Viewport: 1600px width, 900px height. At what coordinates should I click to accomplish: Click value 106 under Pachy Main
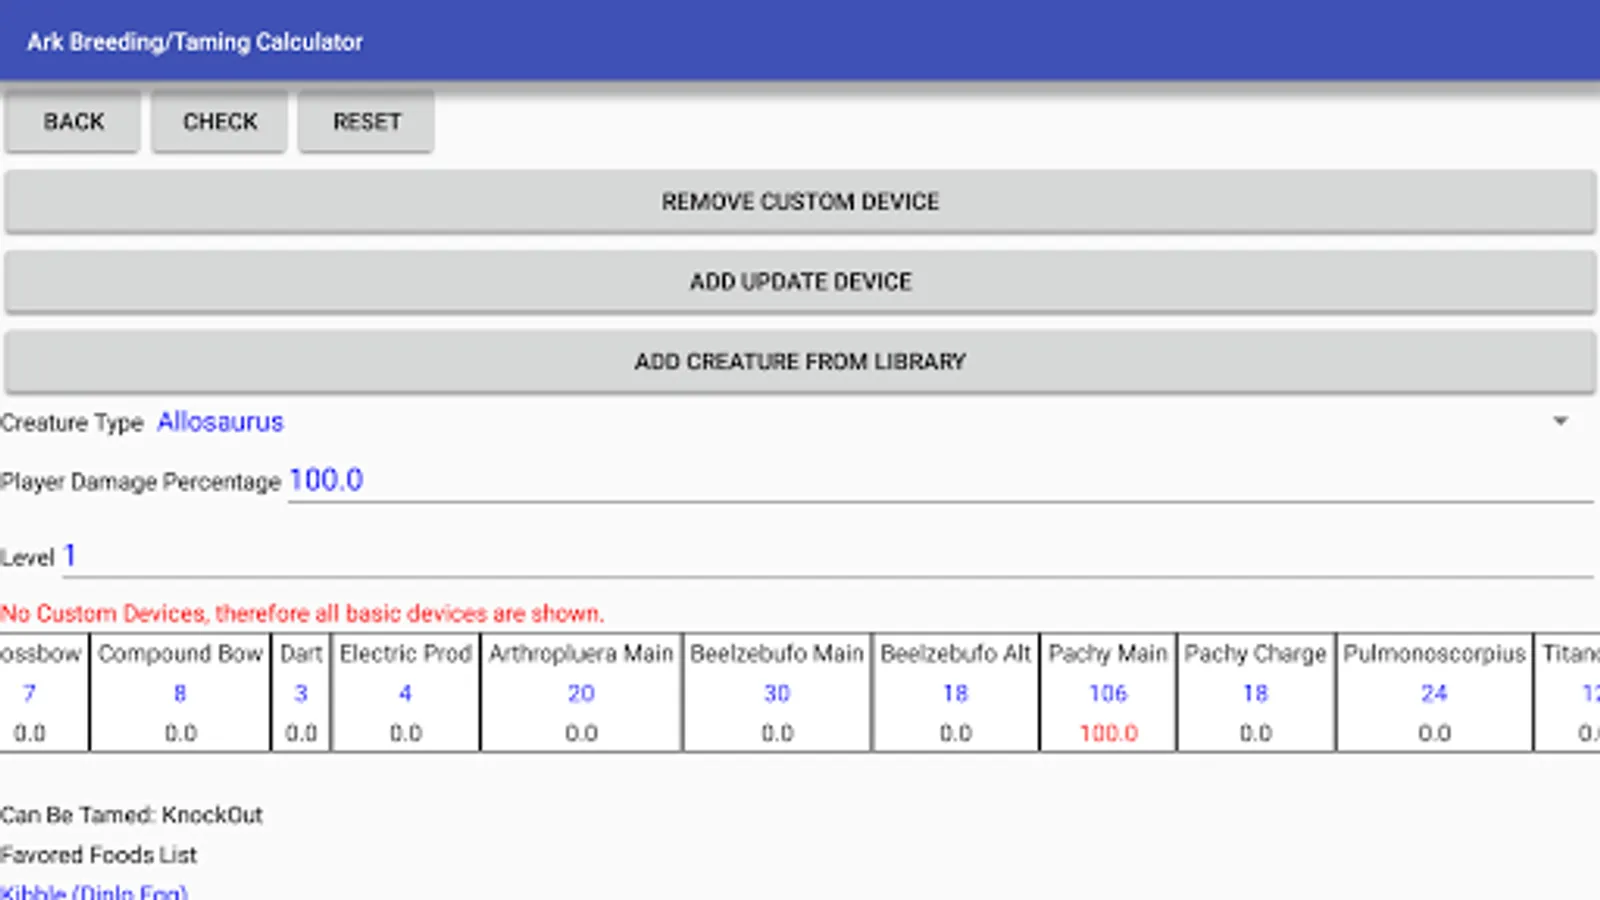(1108, 693)
